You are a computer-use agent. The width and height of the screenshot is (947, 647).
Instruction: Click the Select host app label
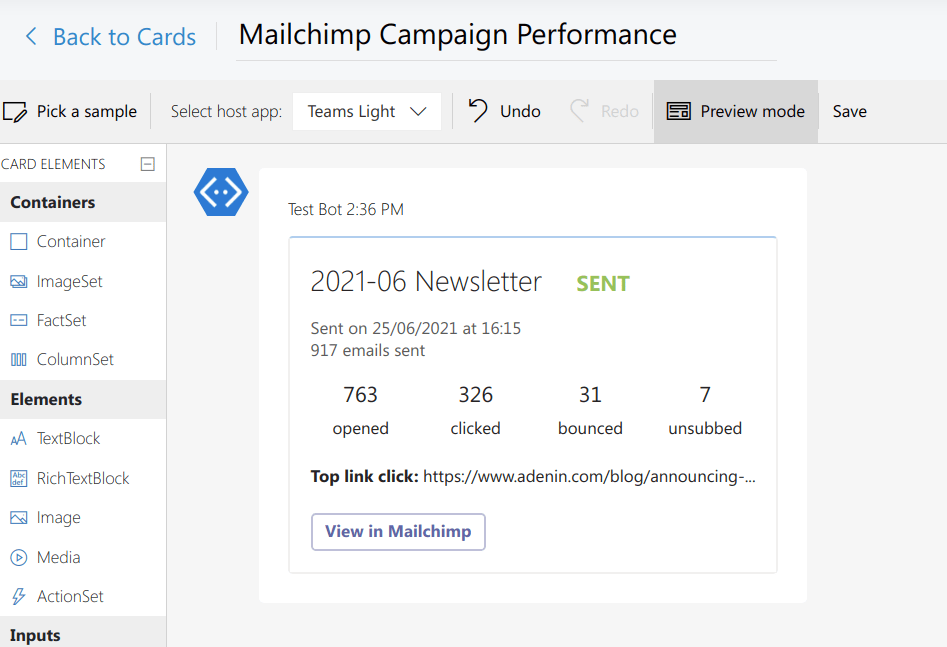(x=226, y=112)
